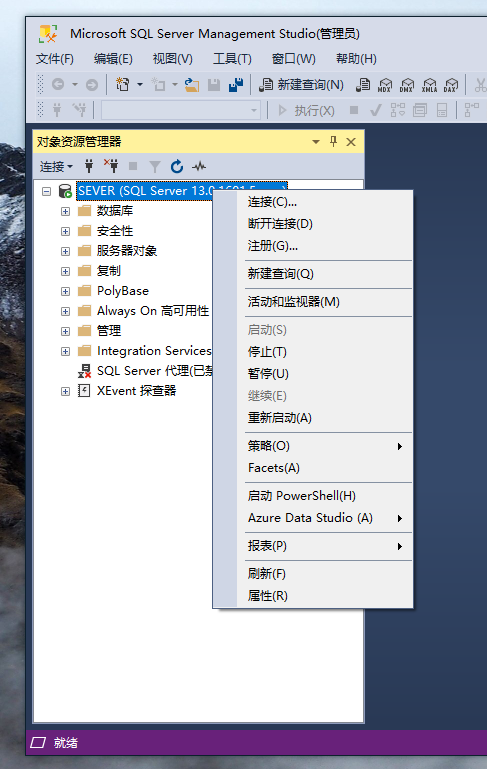Expand the 管理 folder
The width and height of the screenshot is (487, 769).
click(65, 332)
